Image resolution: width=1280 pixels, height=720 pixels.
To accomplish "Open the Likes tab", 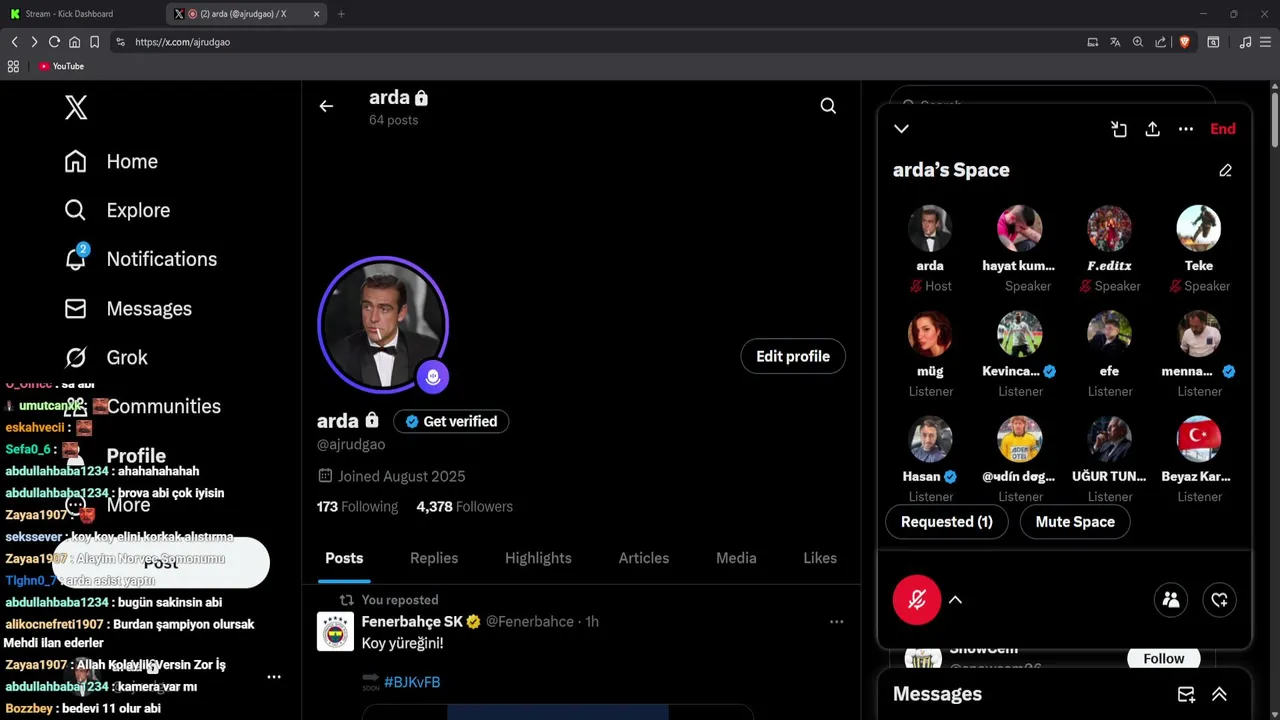I will tap(820, 558).
